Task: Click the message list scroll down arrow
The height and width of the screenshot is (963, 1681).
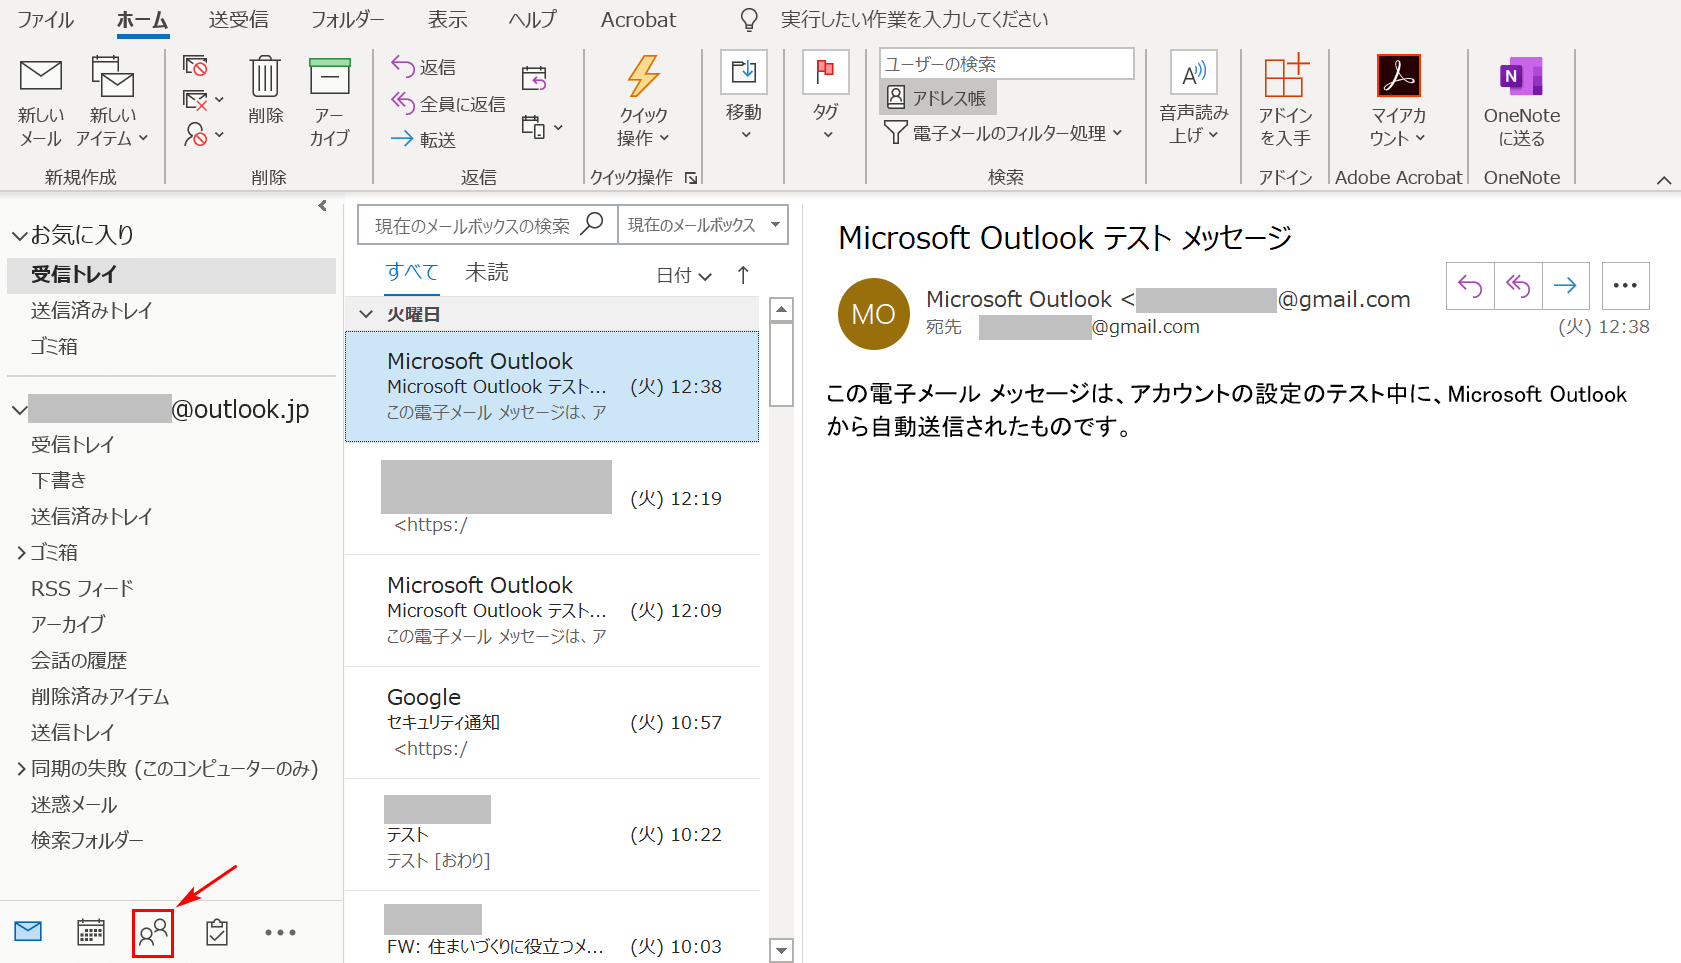Action: tap(782, 949)
